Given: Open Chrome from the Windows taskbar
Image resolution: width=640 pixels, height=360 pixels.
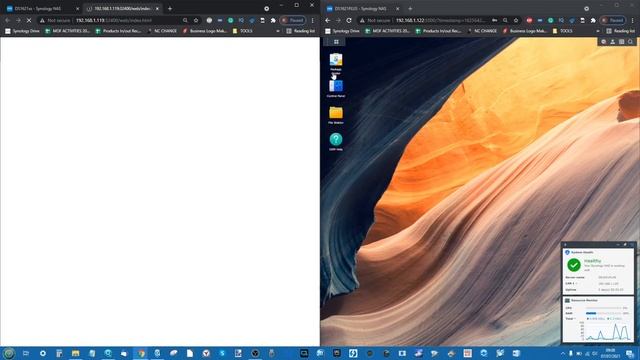Looking at the screenshot, I should coord(141,353).
